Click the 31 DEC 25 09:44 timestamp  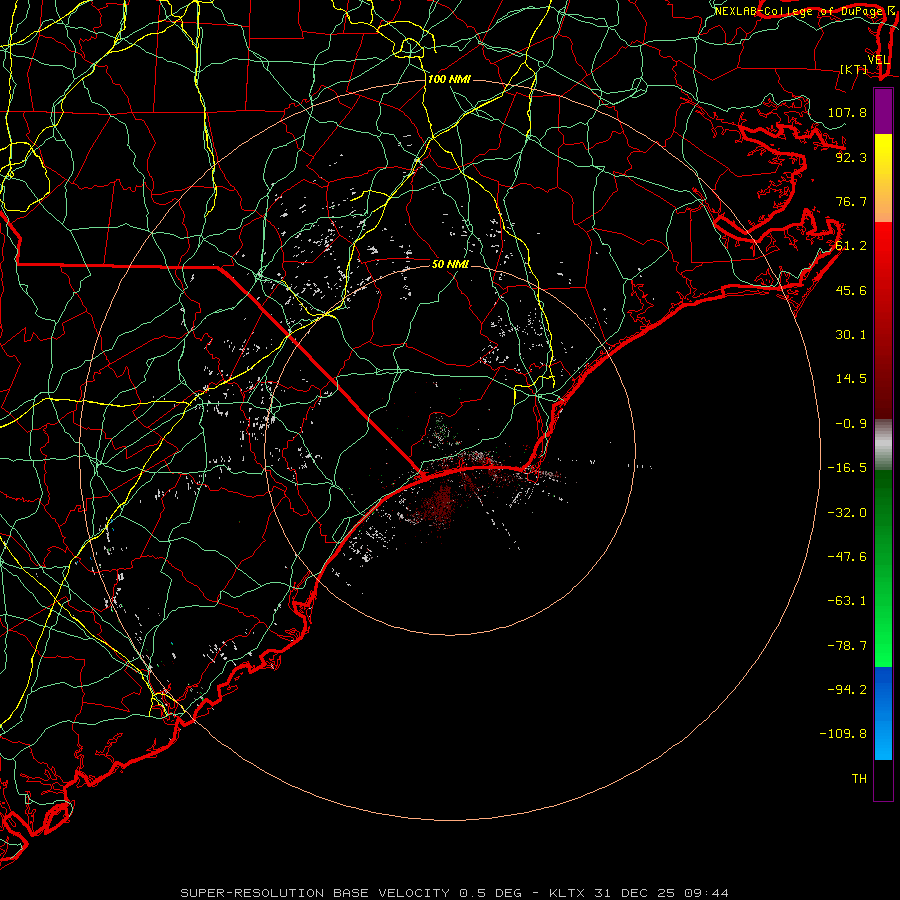click(661, 893)
